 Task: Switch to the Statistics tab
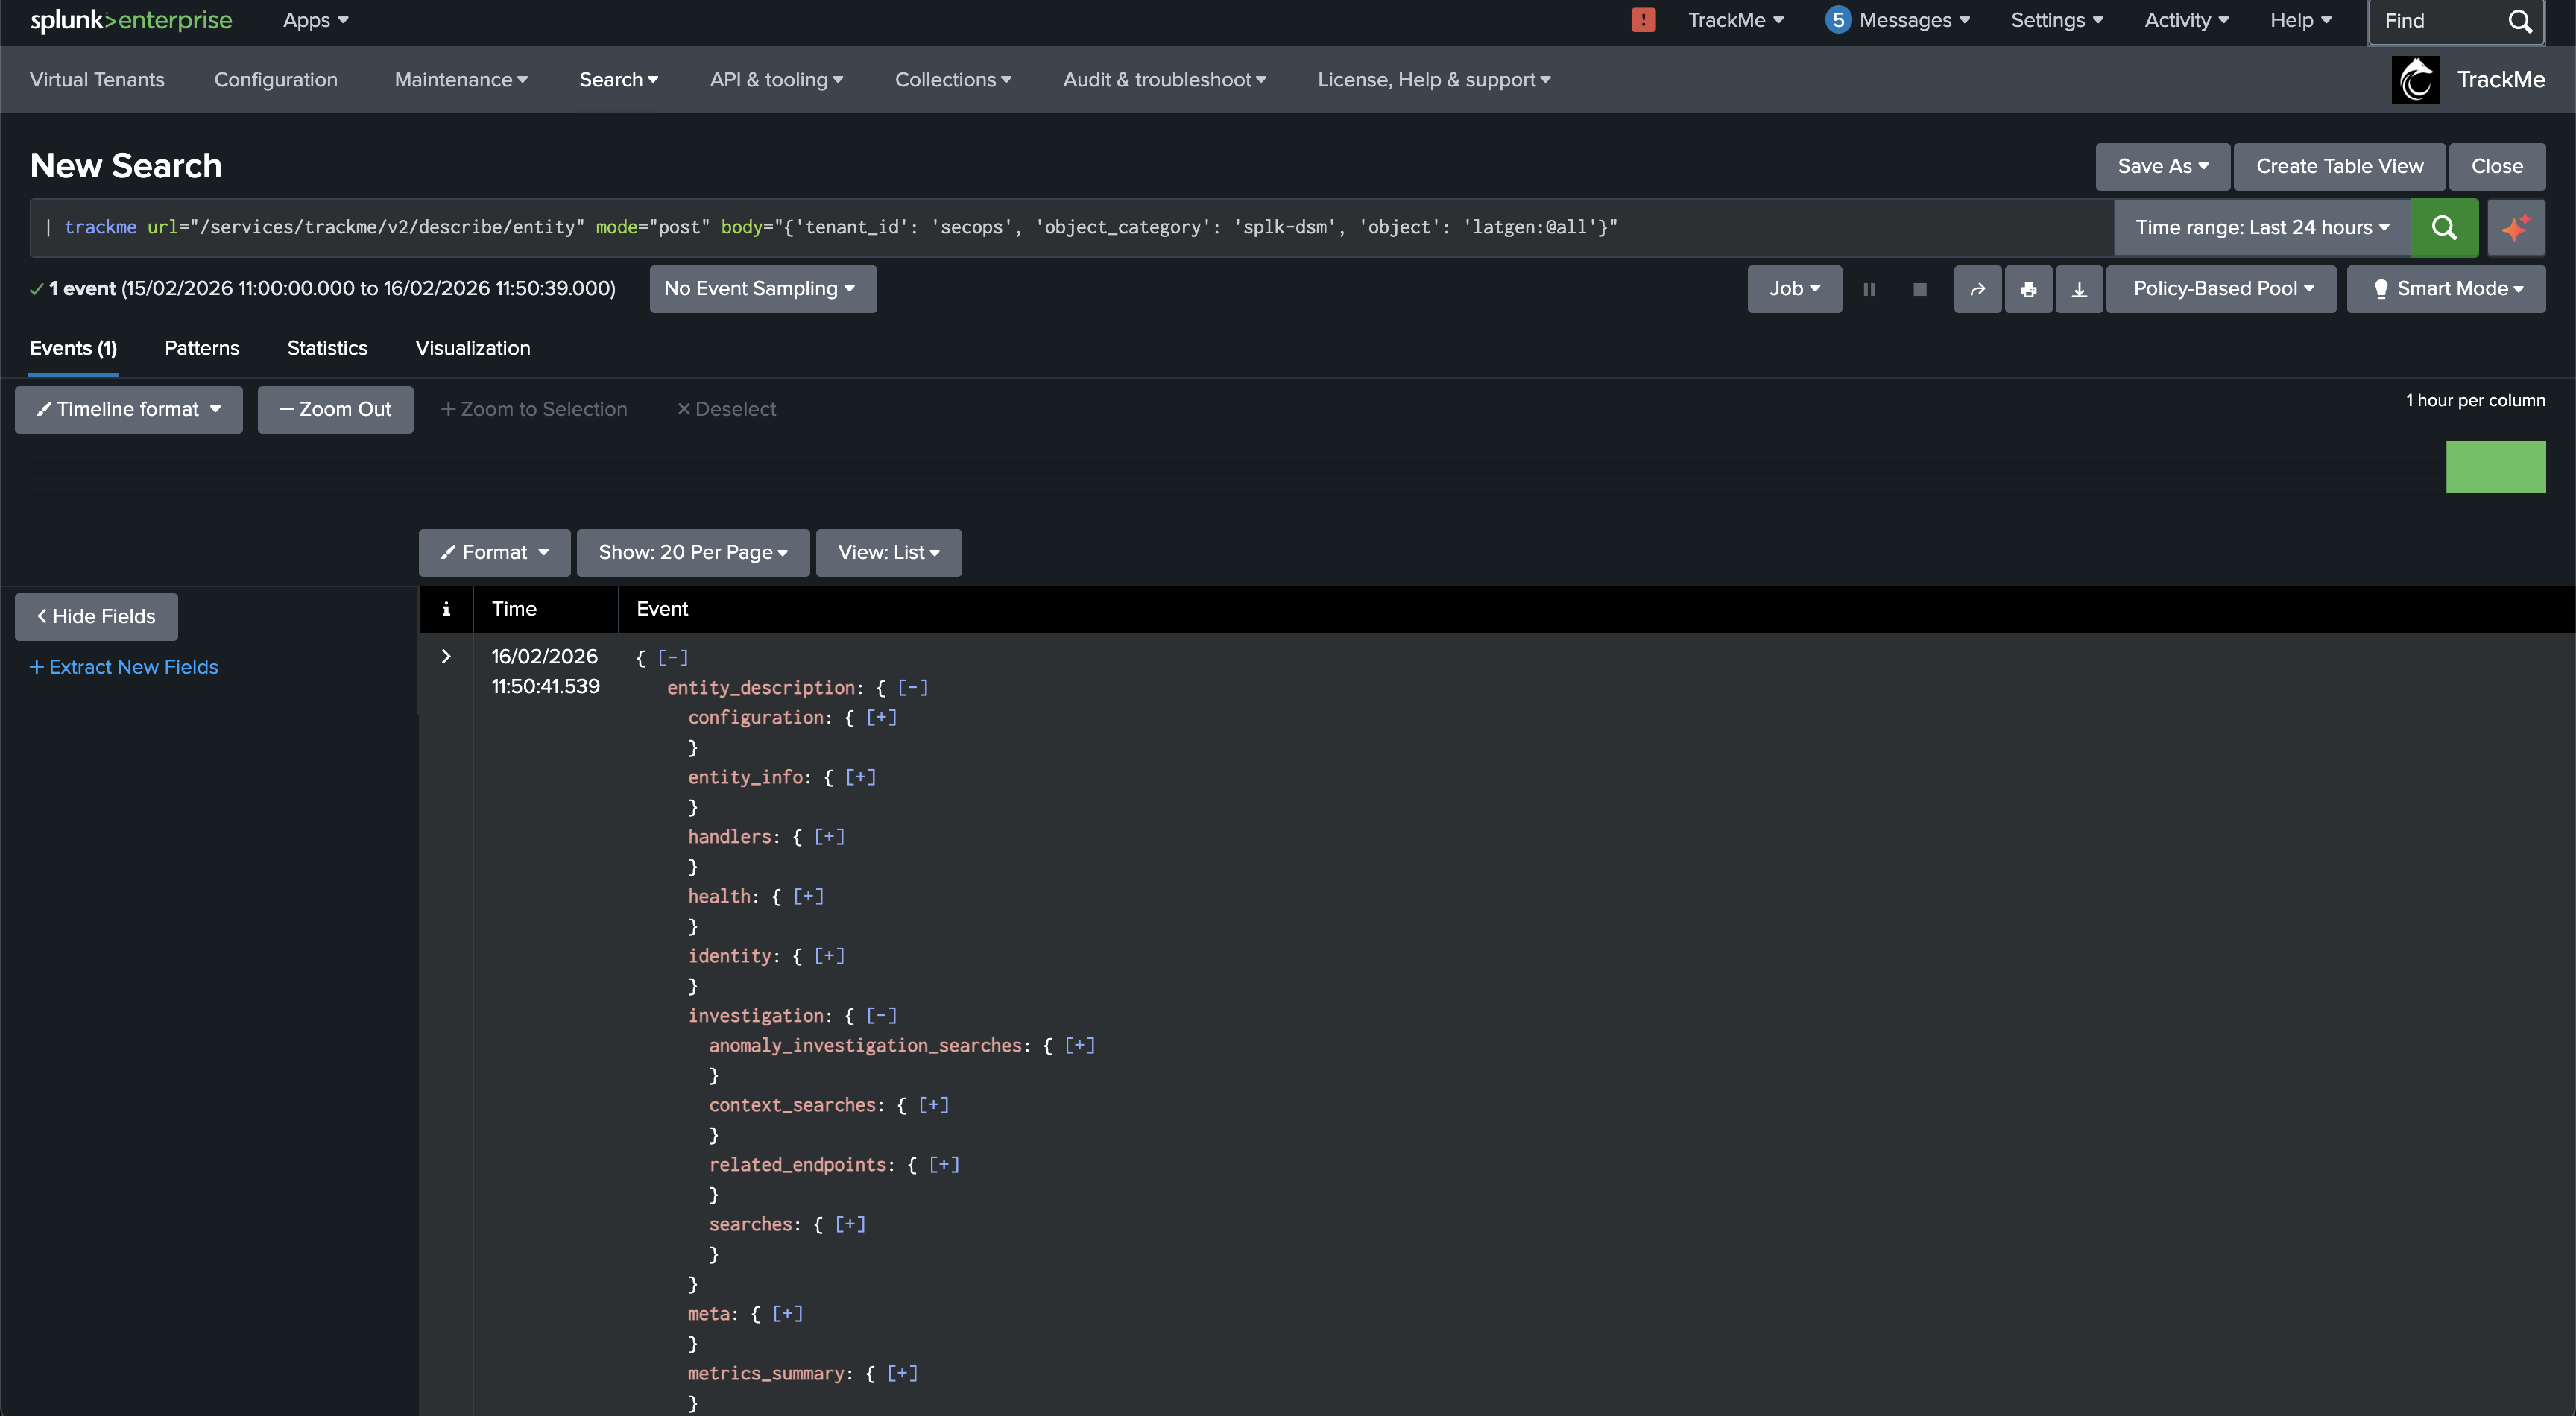[x=327, y=348]
